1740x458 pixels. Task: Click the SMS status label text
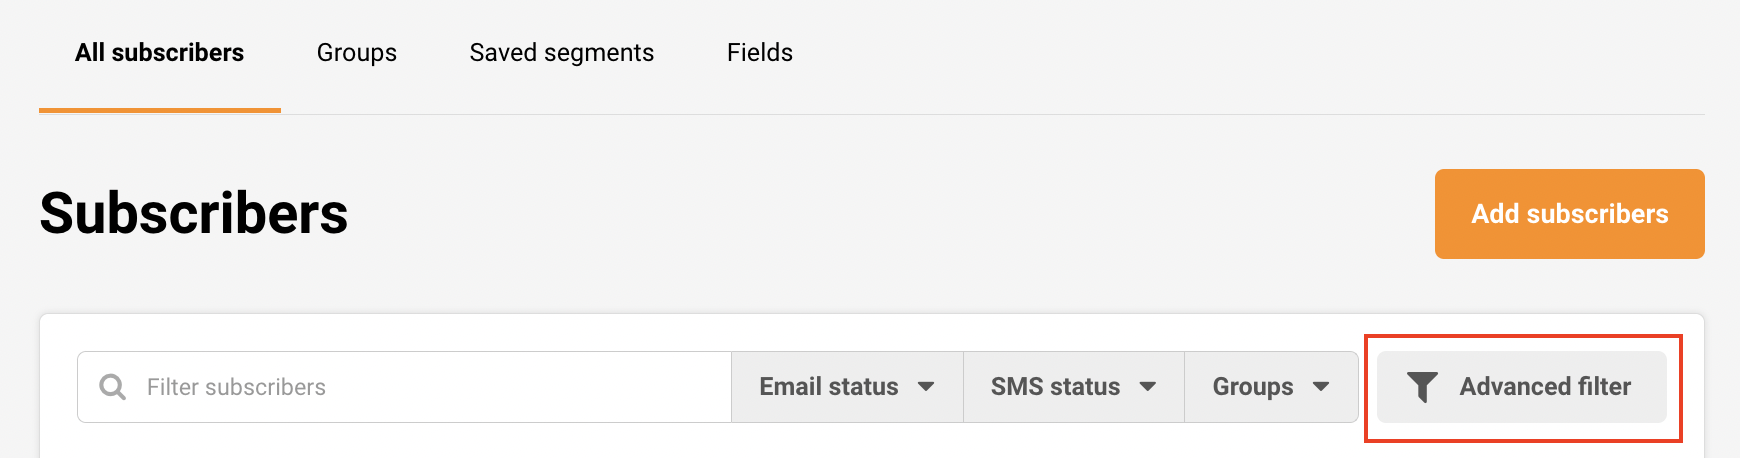tap(1055, 387)
